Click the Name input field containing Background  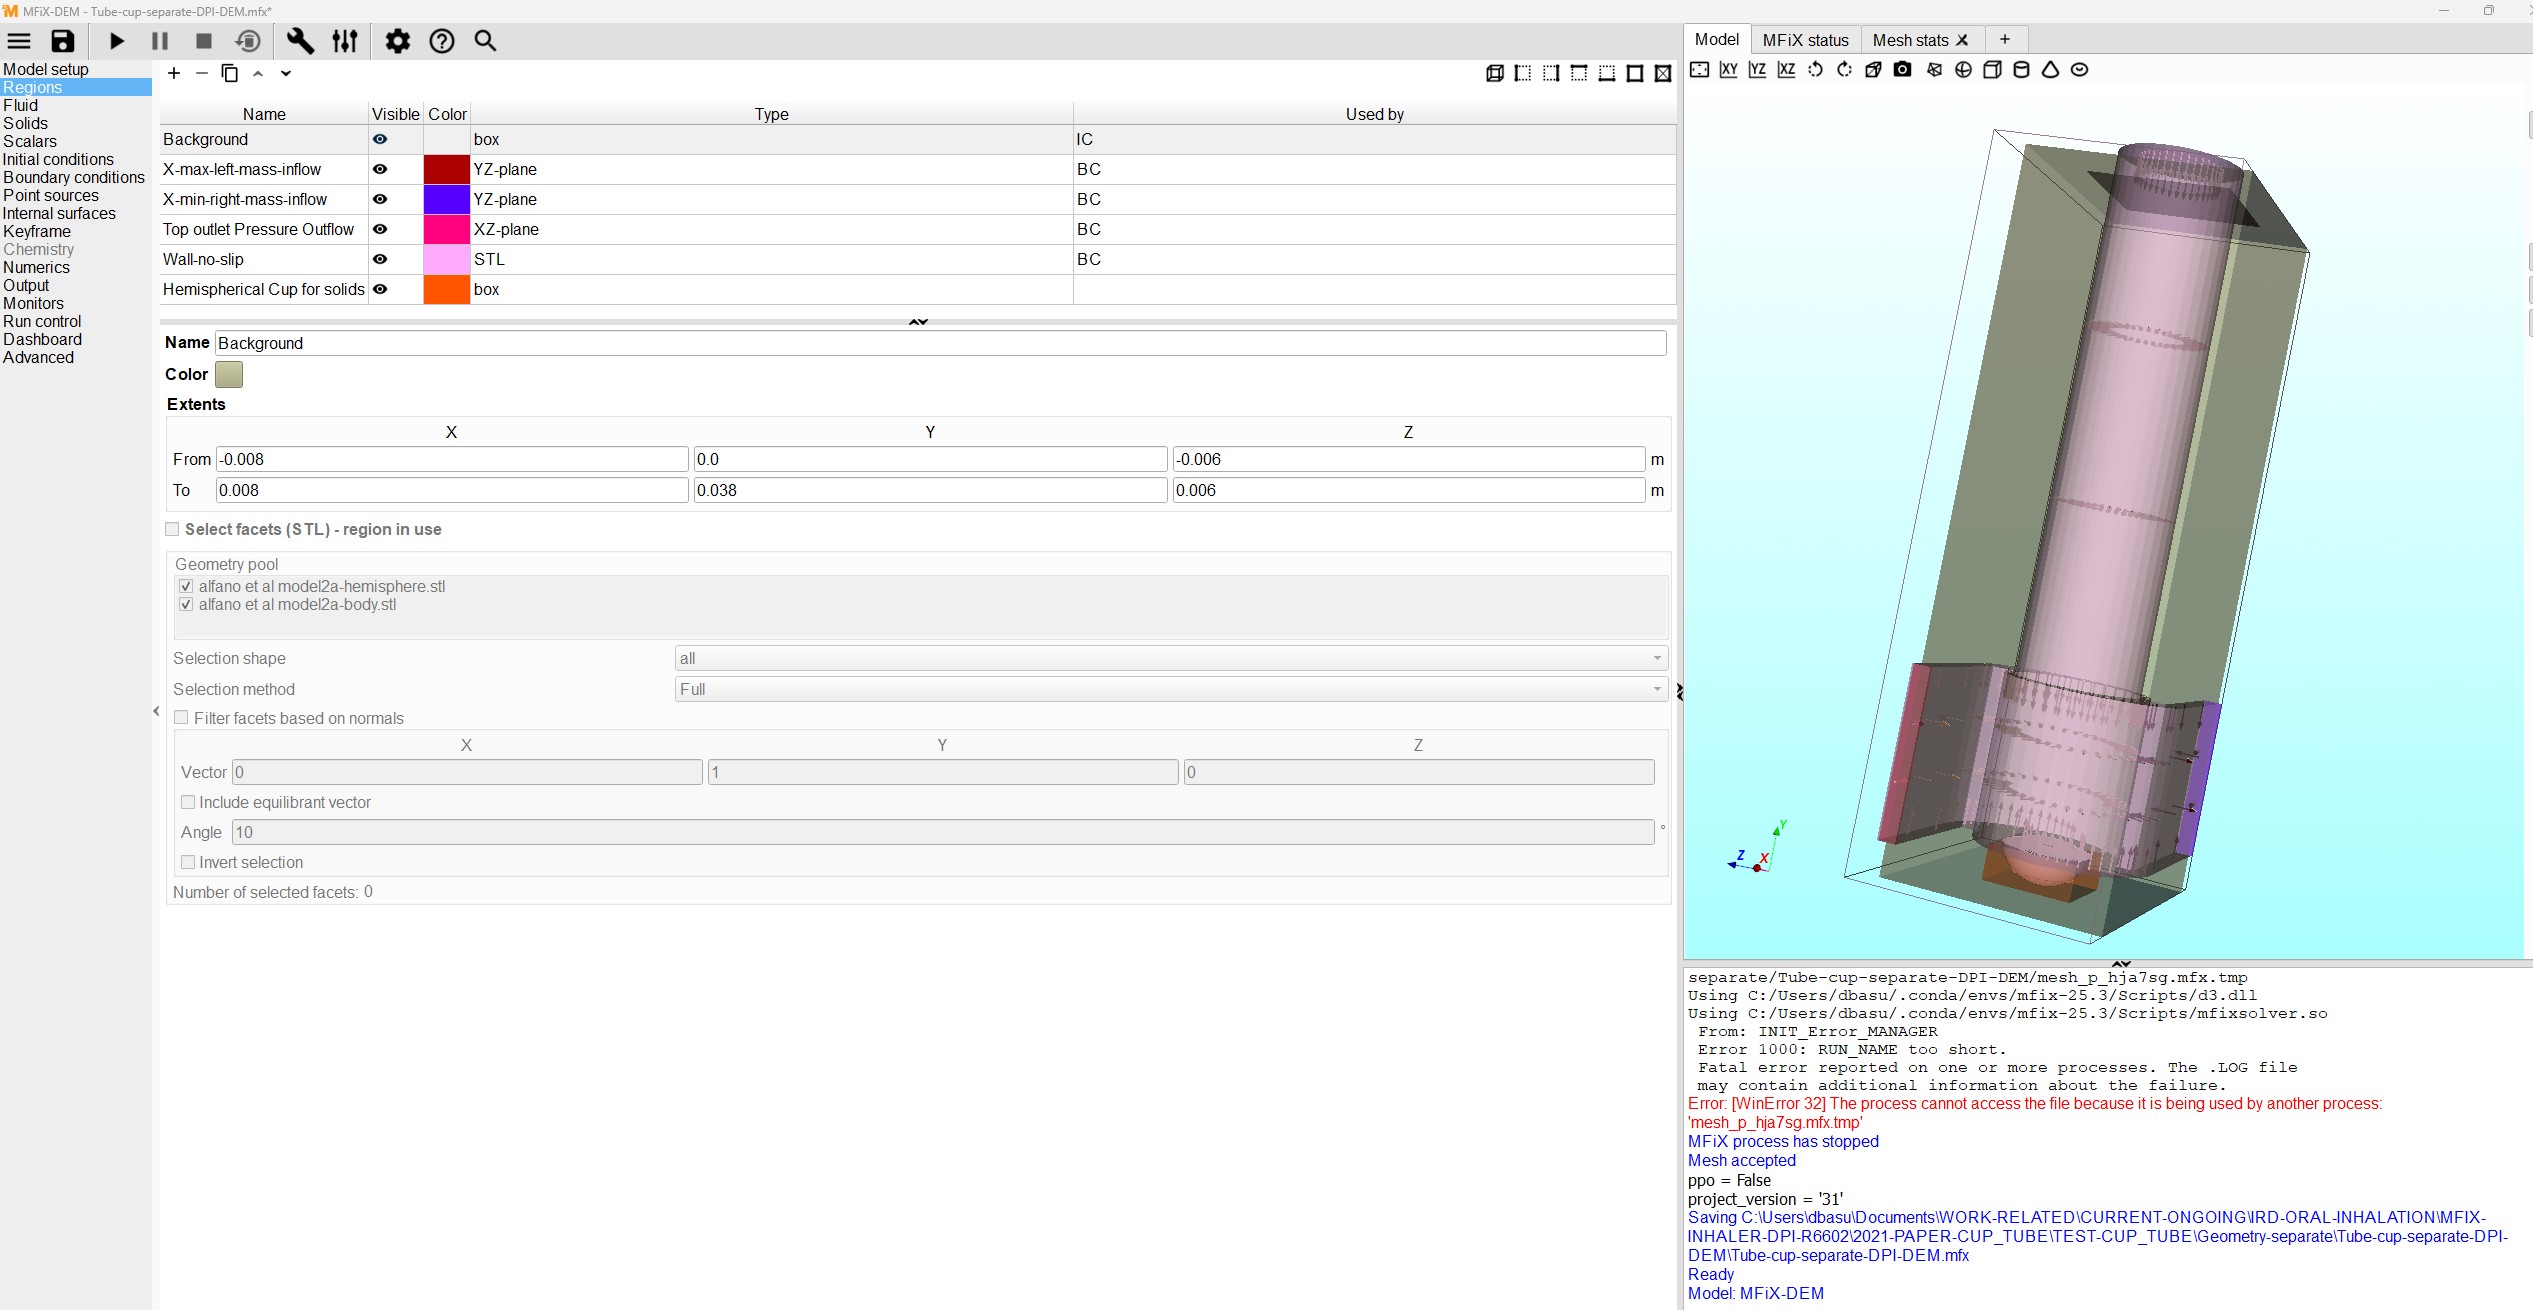click(x=940, y=343)
